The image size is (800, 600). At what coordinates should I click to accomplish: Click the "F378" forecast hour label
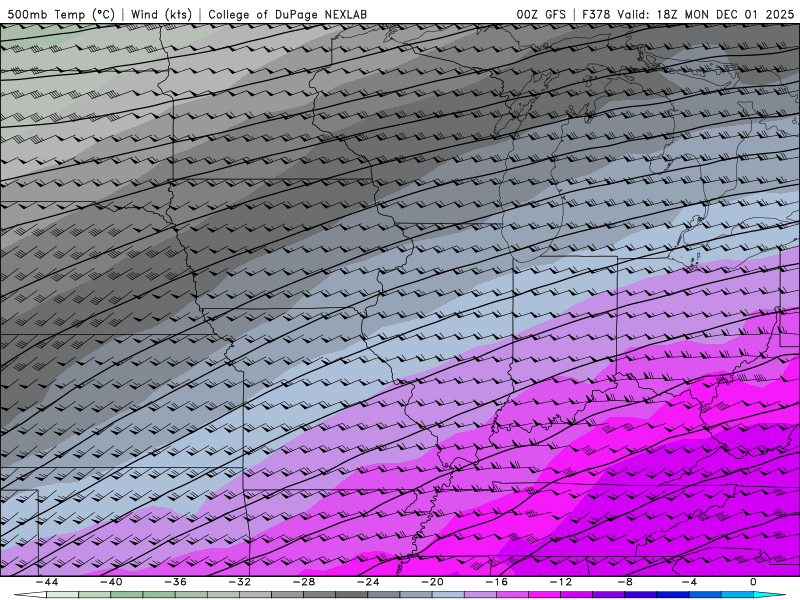coord(595,14)
